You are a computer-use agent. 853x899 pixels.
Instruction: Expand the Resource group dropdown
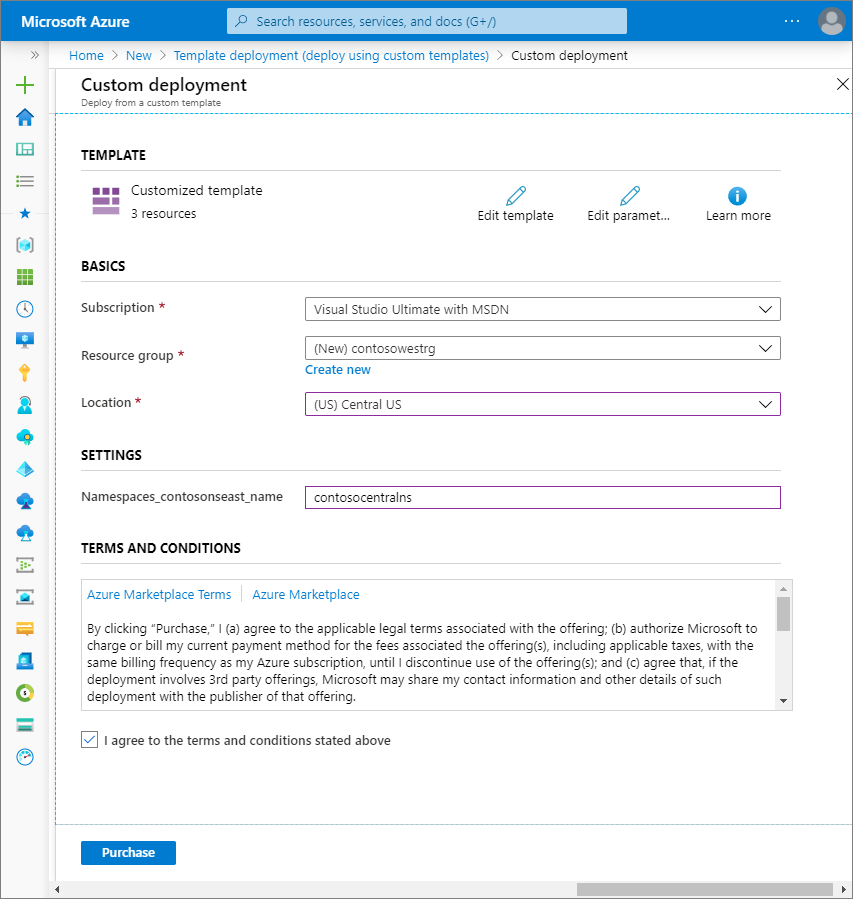click(x=542, y=349)
